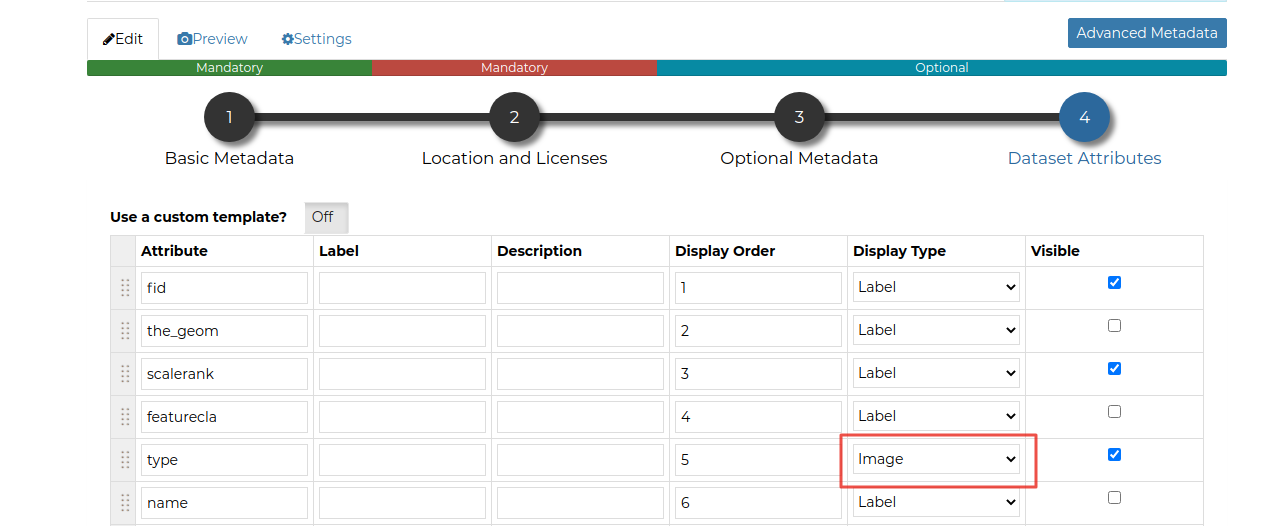Open Display Type dropdown for scalerank row
This screenshot has height=526, width=1273.
tap(936, 373)
